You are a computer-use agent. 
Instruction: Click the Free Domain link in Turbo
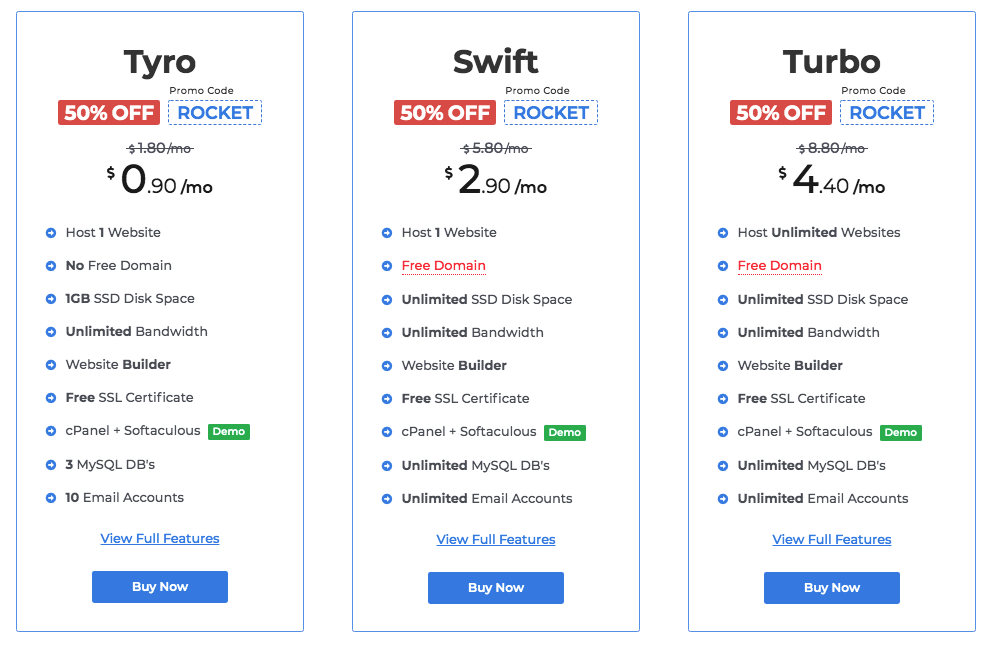click(780, 266)
